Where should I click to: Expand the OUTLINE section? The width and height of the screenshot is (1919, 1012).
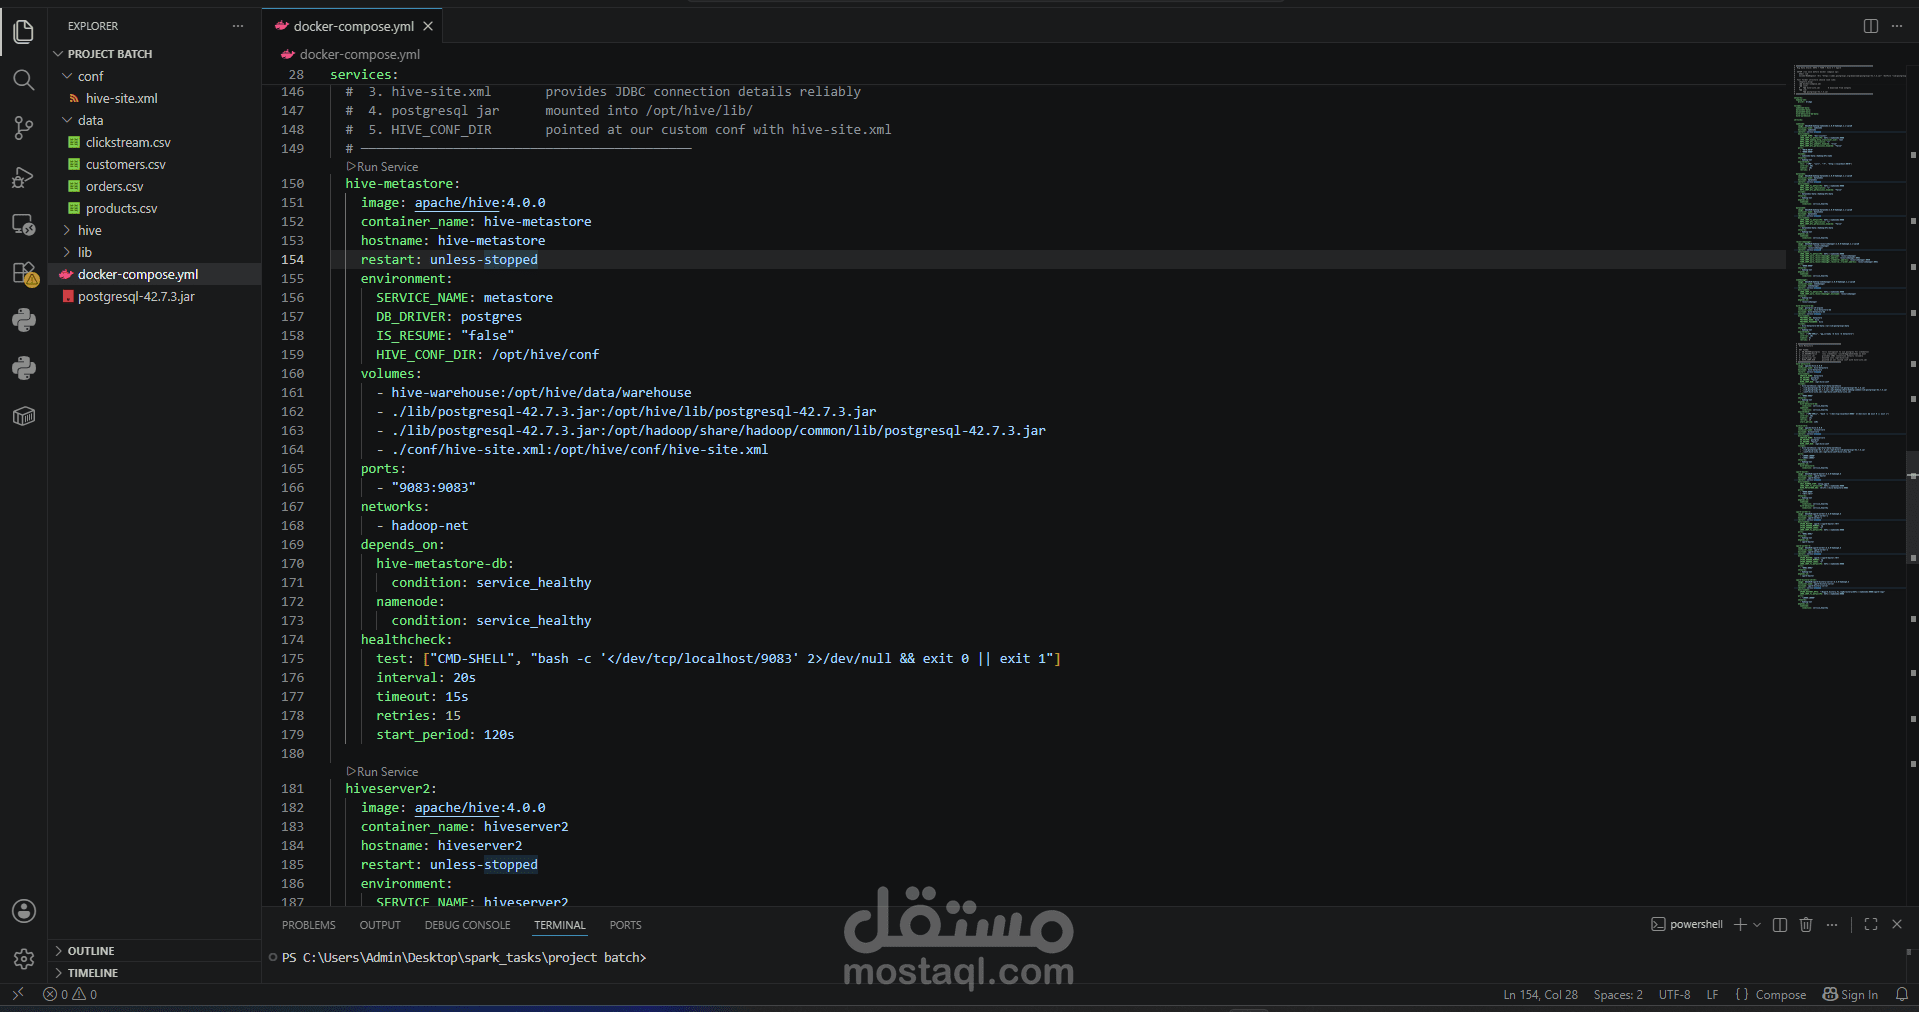pos(154,951)
